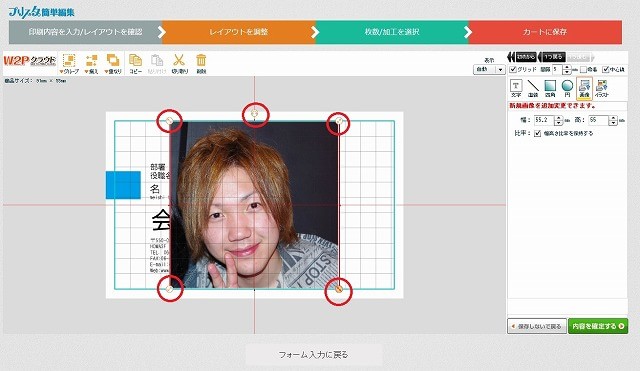Click the large 会 text on card
640x371 pixels.
pos(161,220)
